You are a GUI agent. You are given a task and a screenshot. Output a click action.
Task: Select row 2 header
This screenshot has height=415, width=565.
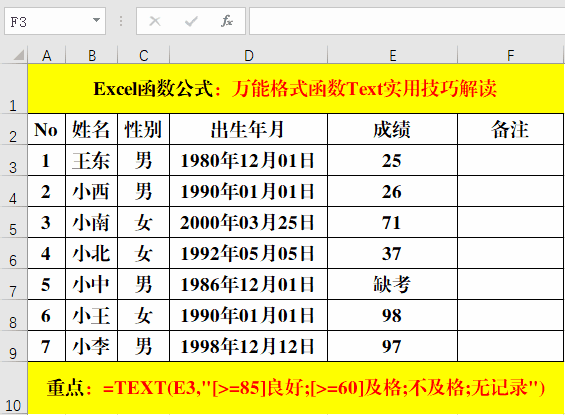[14, 129]
